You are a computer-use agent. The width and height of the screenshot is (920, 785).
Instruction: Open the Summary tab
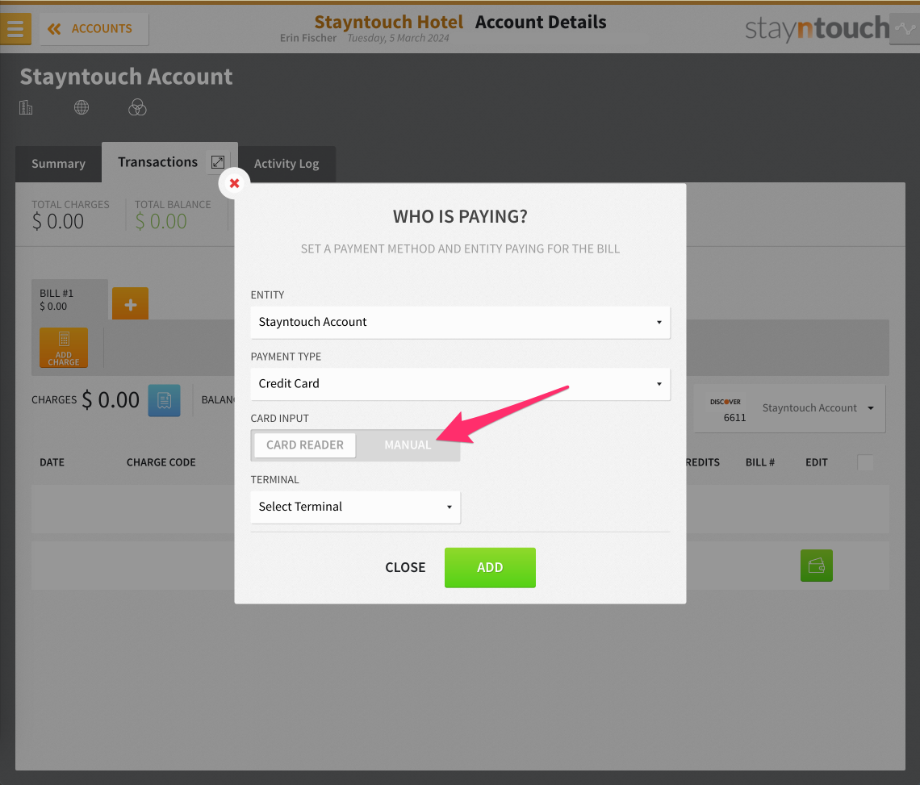(58, 164)
